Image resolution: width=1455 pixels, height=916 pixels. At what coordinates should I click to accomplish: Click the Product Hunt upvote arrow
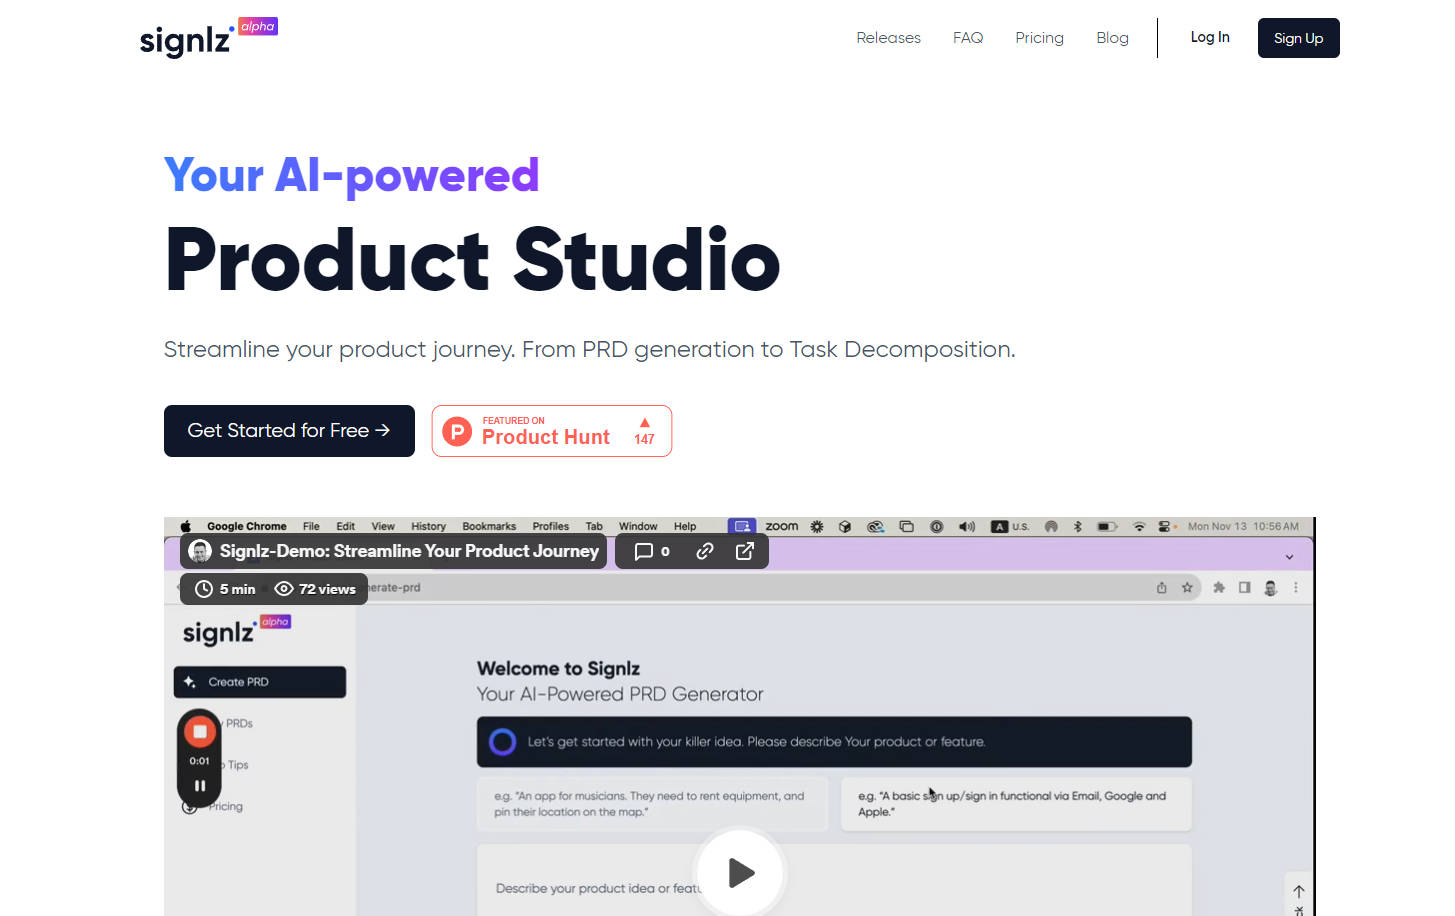(x=644, y=423)
